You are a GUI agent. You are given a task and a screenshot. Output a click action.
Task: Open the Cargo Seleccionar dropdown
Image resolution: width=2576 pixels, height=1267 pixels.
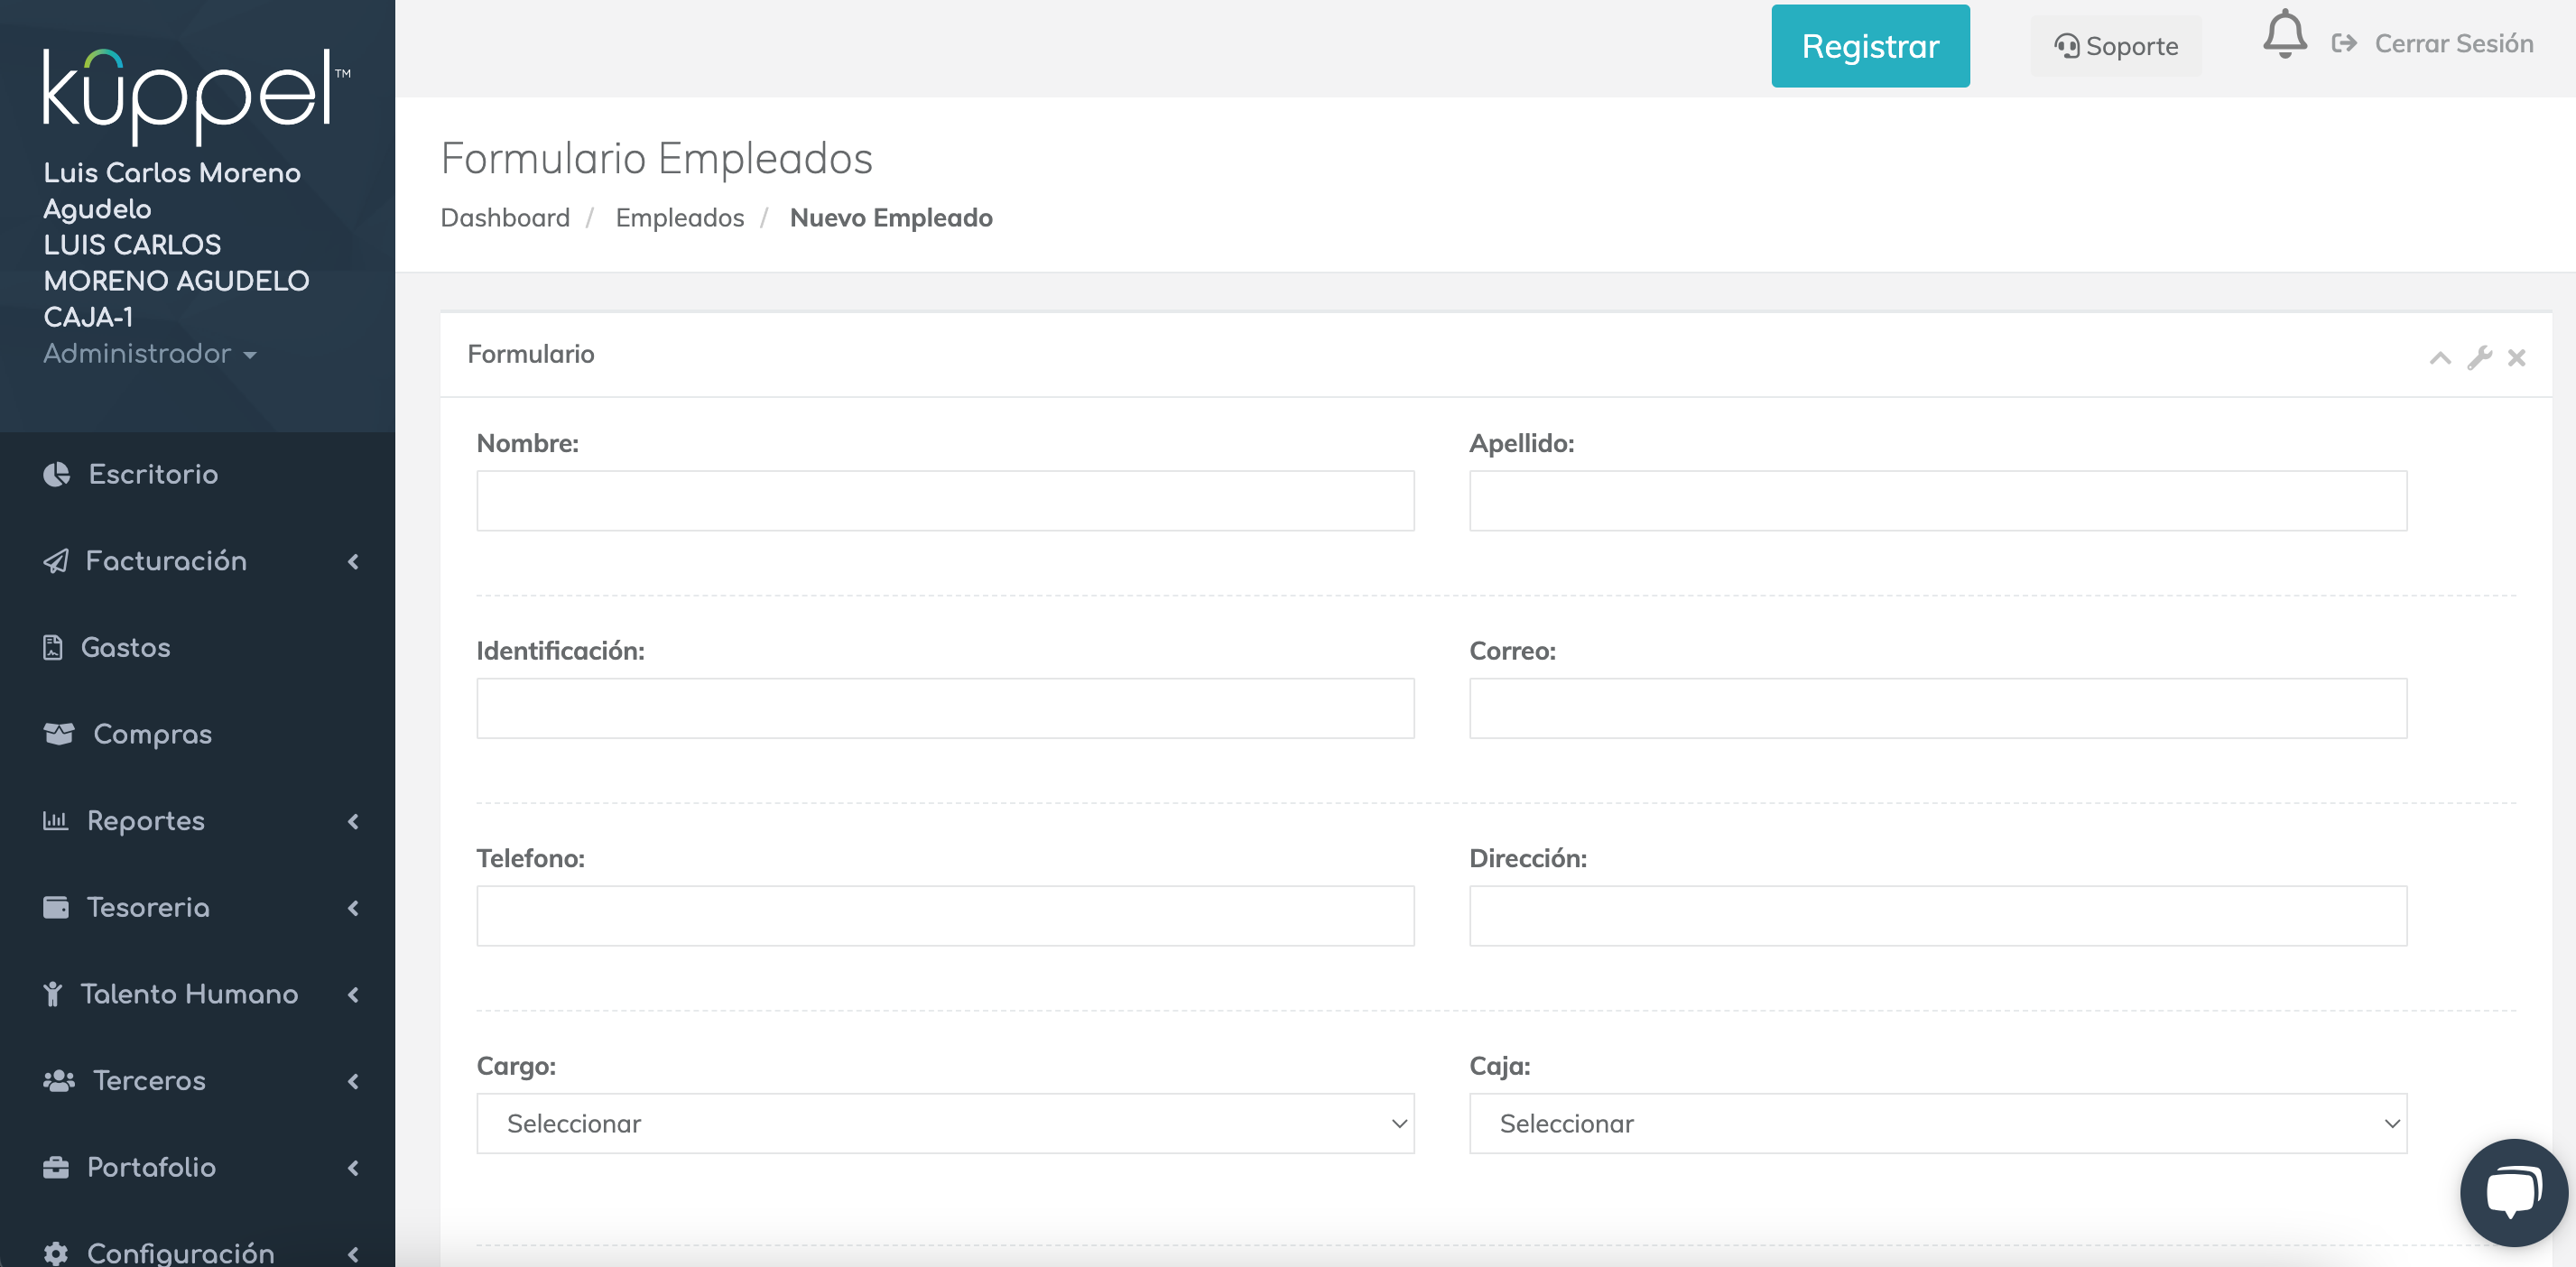945,1123
